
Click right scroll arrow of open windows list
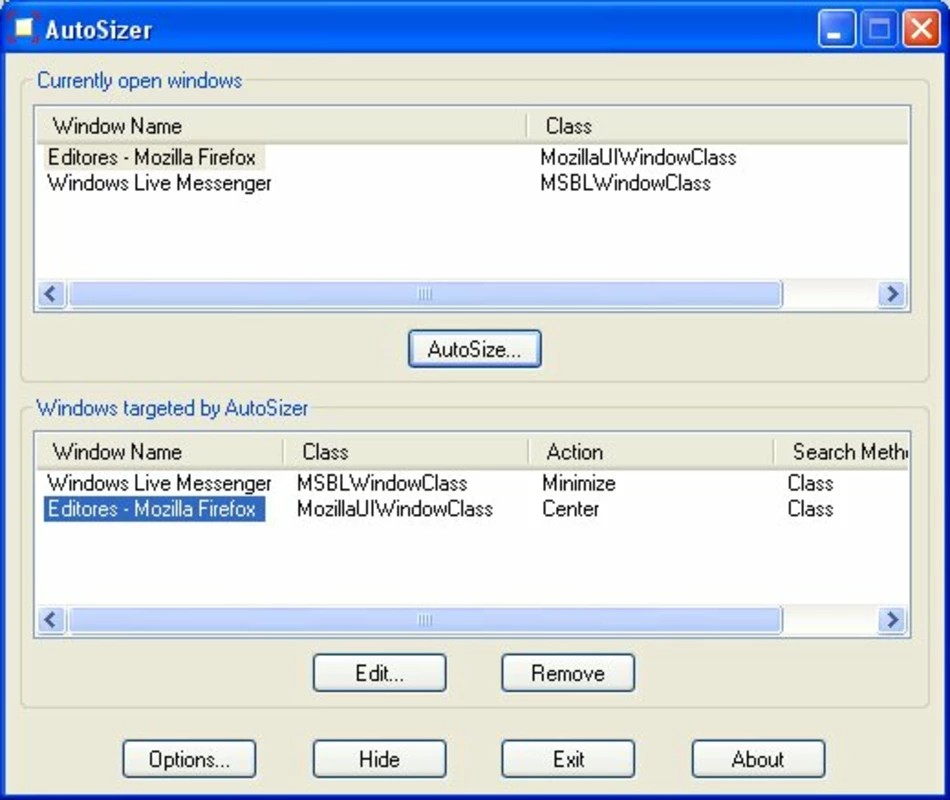(x=892, y=294)
